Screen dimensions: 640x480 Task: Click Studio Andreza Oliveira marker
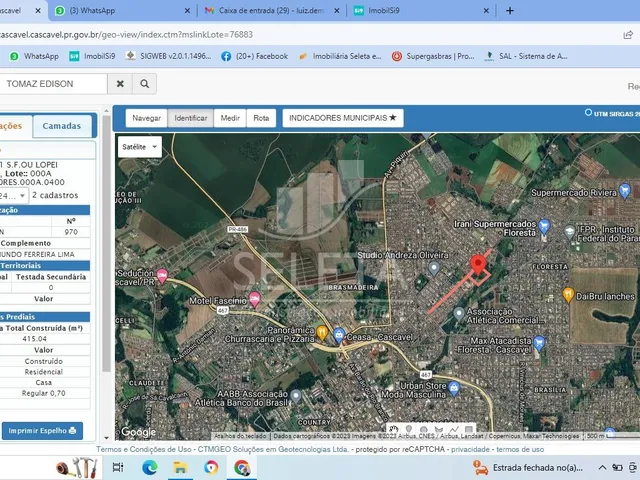[x=434, y=268]
